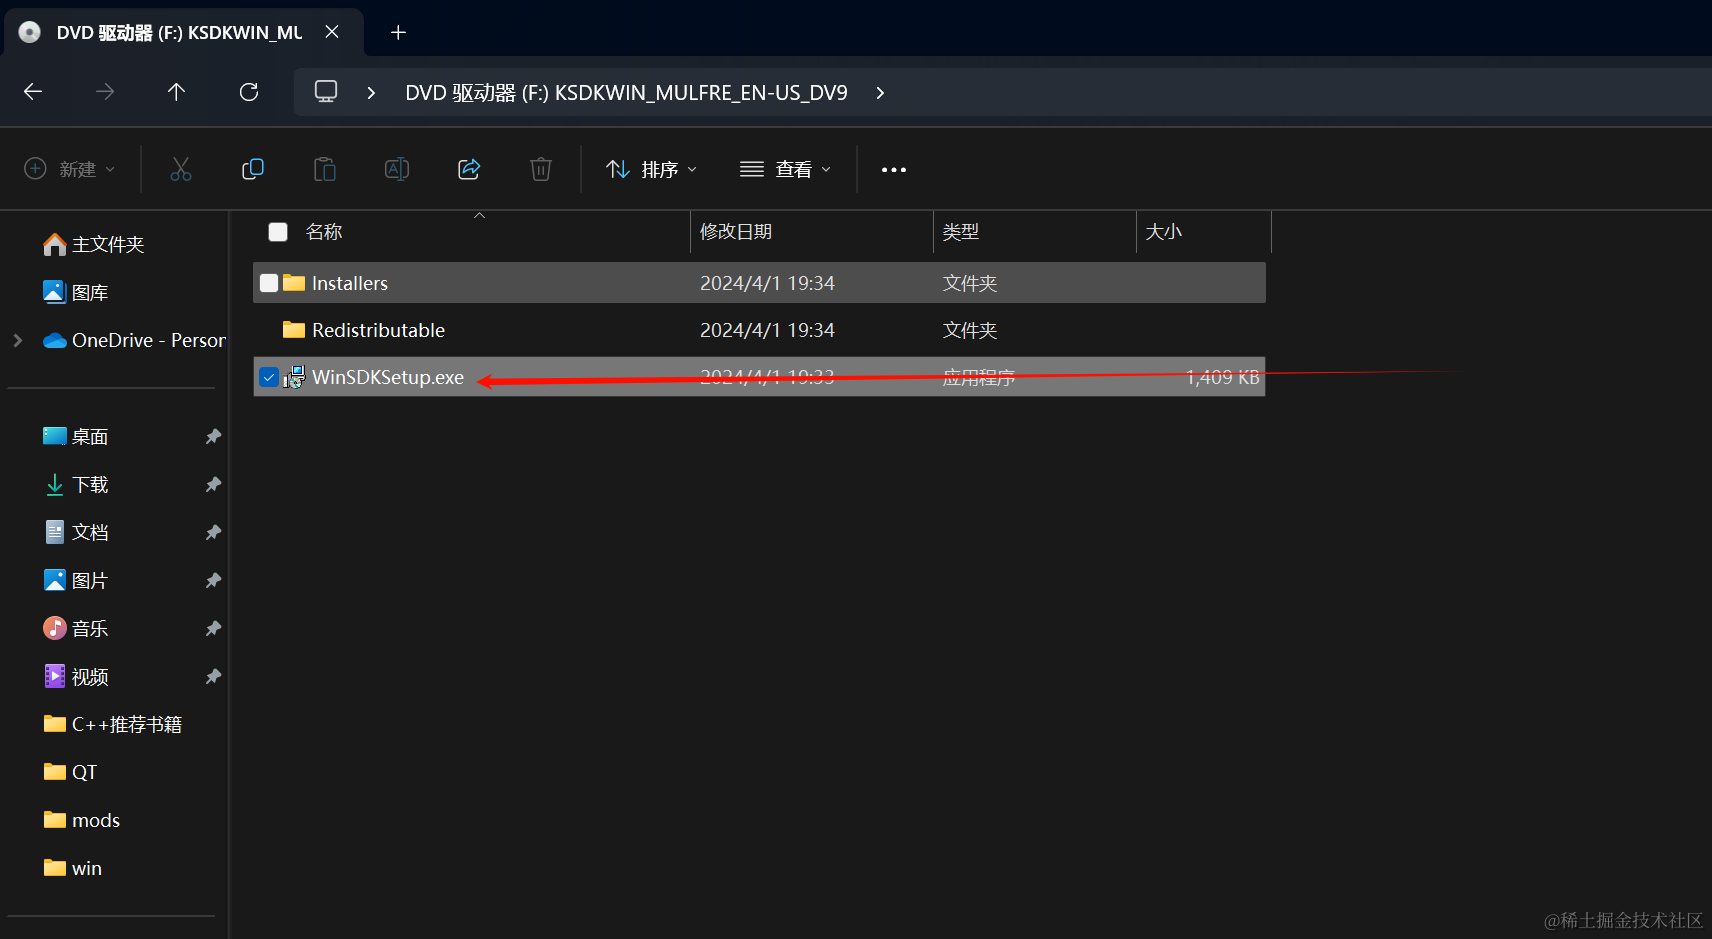Expand chevron after DVD drive path
Viewport: 1712px width, 939px height.
point(880,92)
